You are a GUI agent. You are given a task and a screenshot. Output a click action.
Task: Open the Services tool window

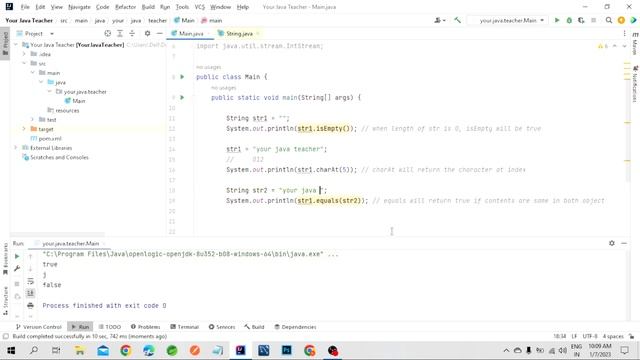222,327
